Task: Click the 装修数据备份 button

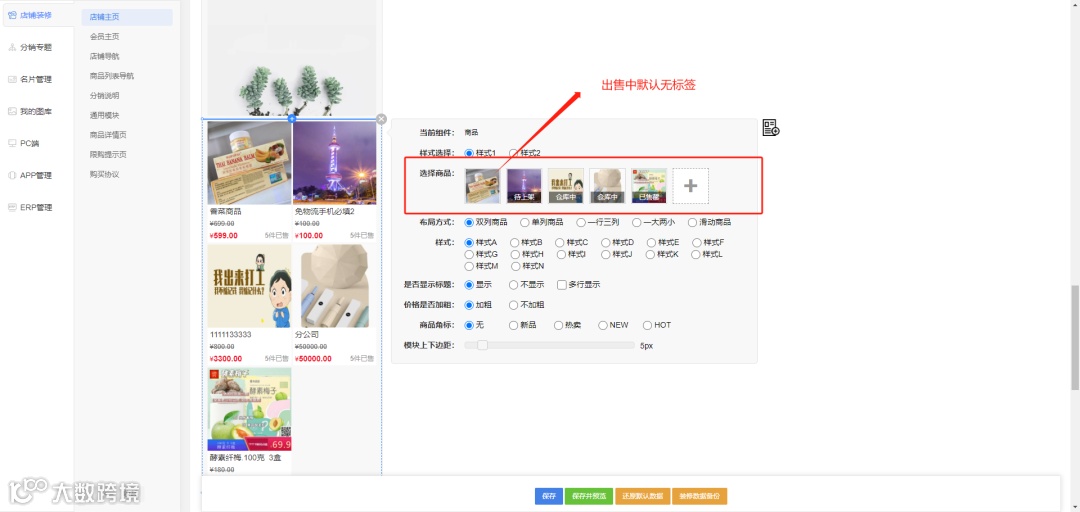Action: pyautogui.click(x=700, y=496)
